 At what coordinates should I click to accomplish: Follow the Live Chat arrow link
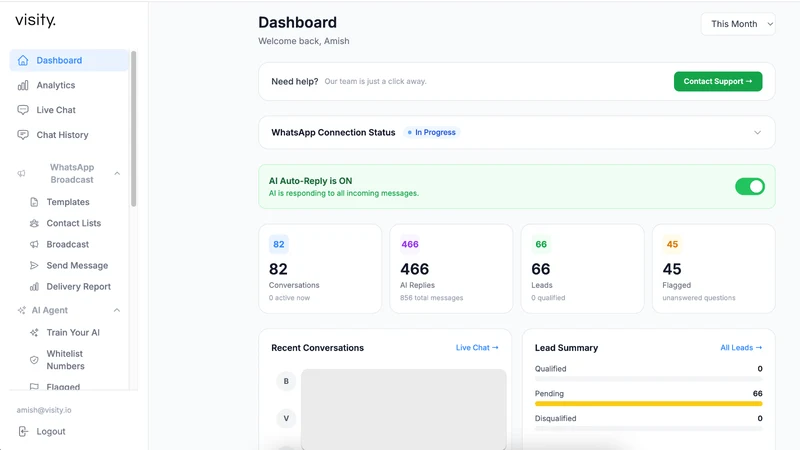[477, 347]
